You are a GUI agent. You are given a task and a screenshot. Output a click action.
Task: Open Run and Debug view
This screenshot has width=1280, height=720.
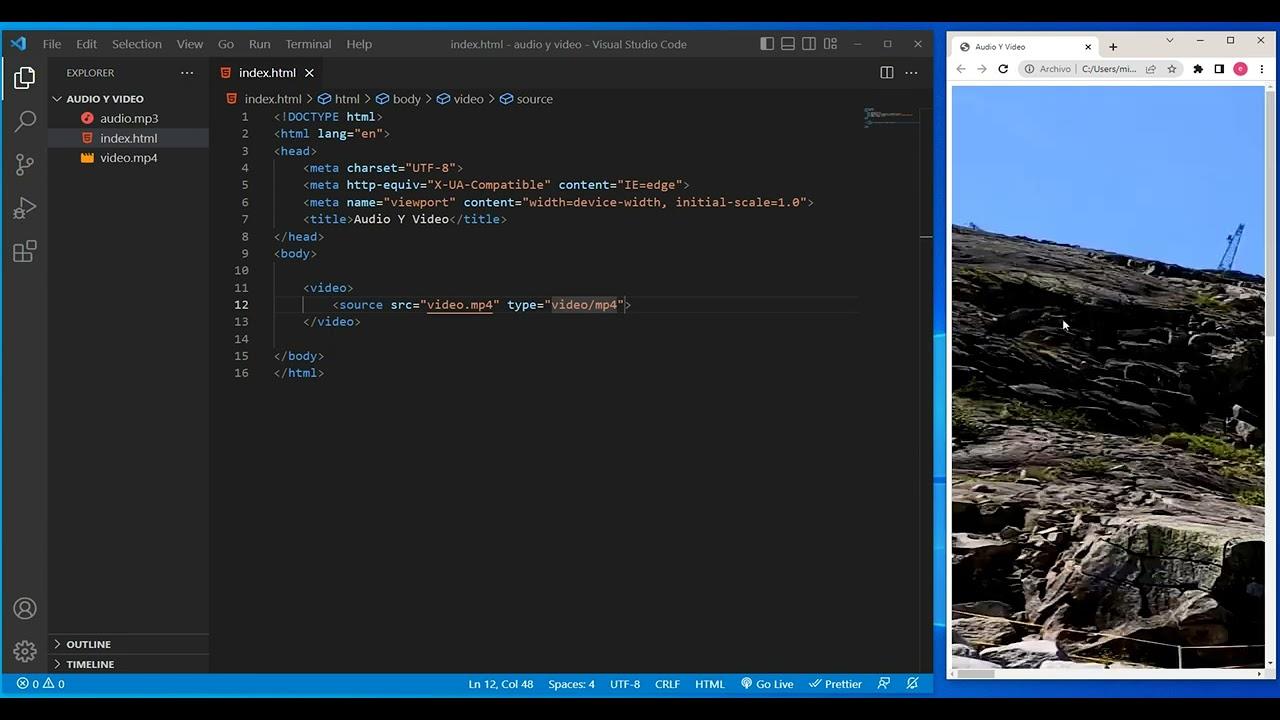25,208
